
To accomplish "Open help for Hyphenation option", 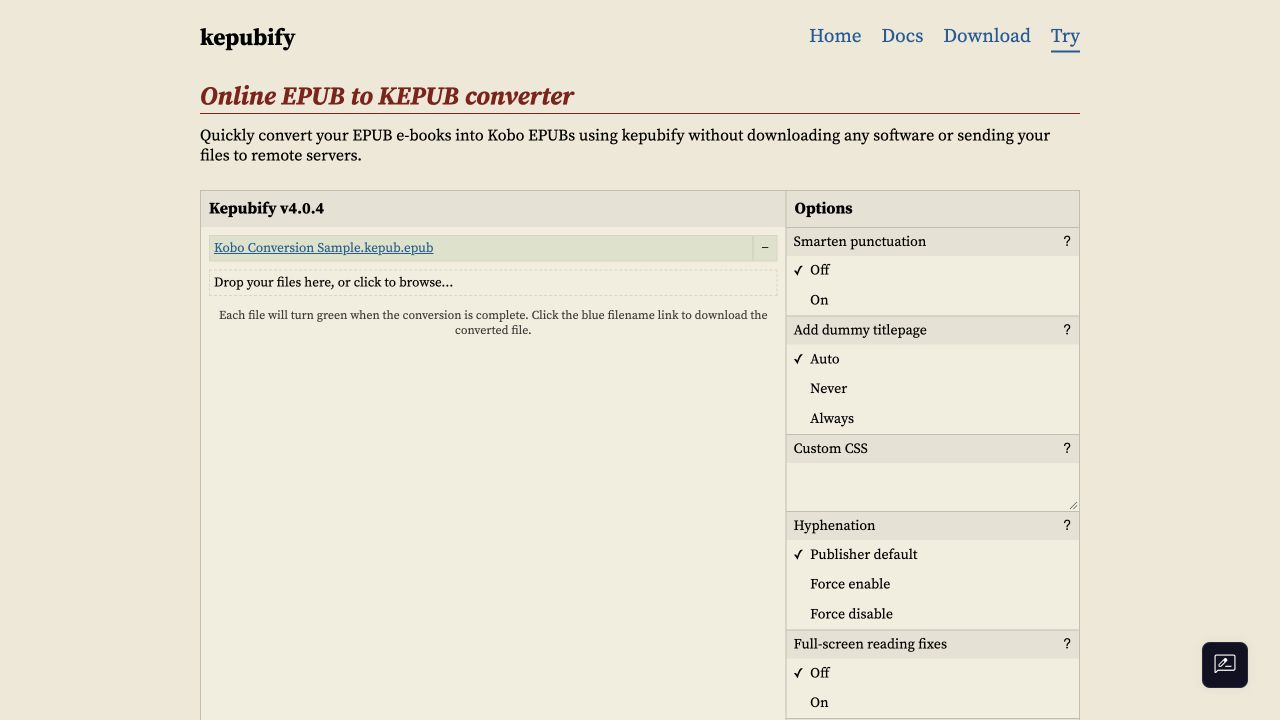I will [x=1066, y=525].
